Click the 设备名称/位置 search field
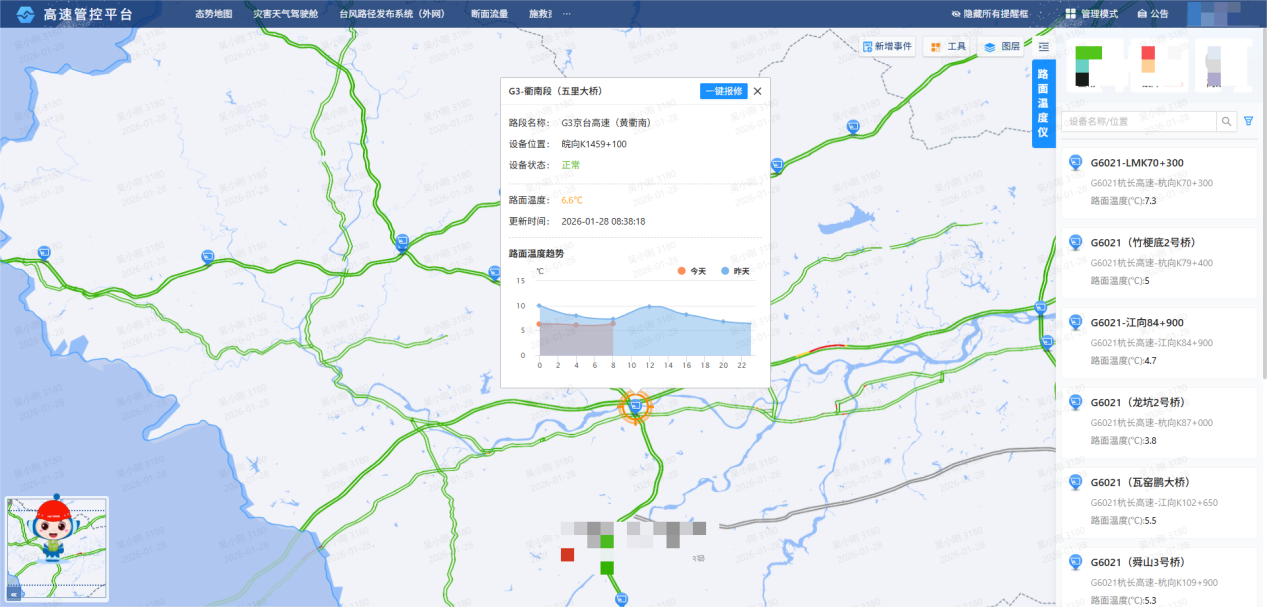1267x607 pixels. [x=1137, y=121]
